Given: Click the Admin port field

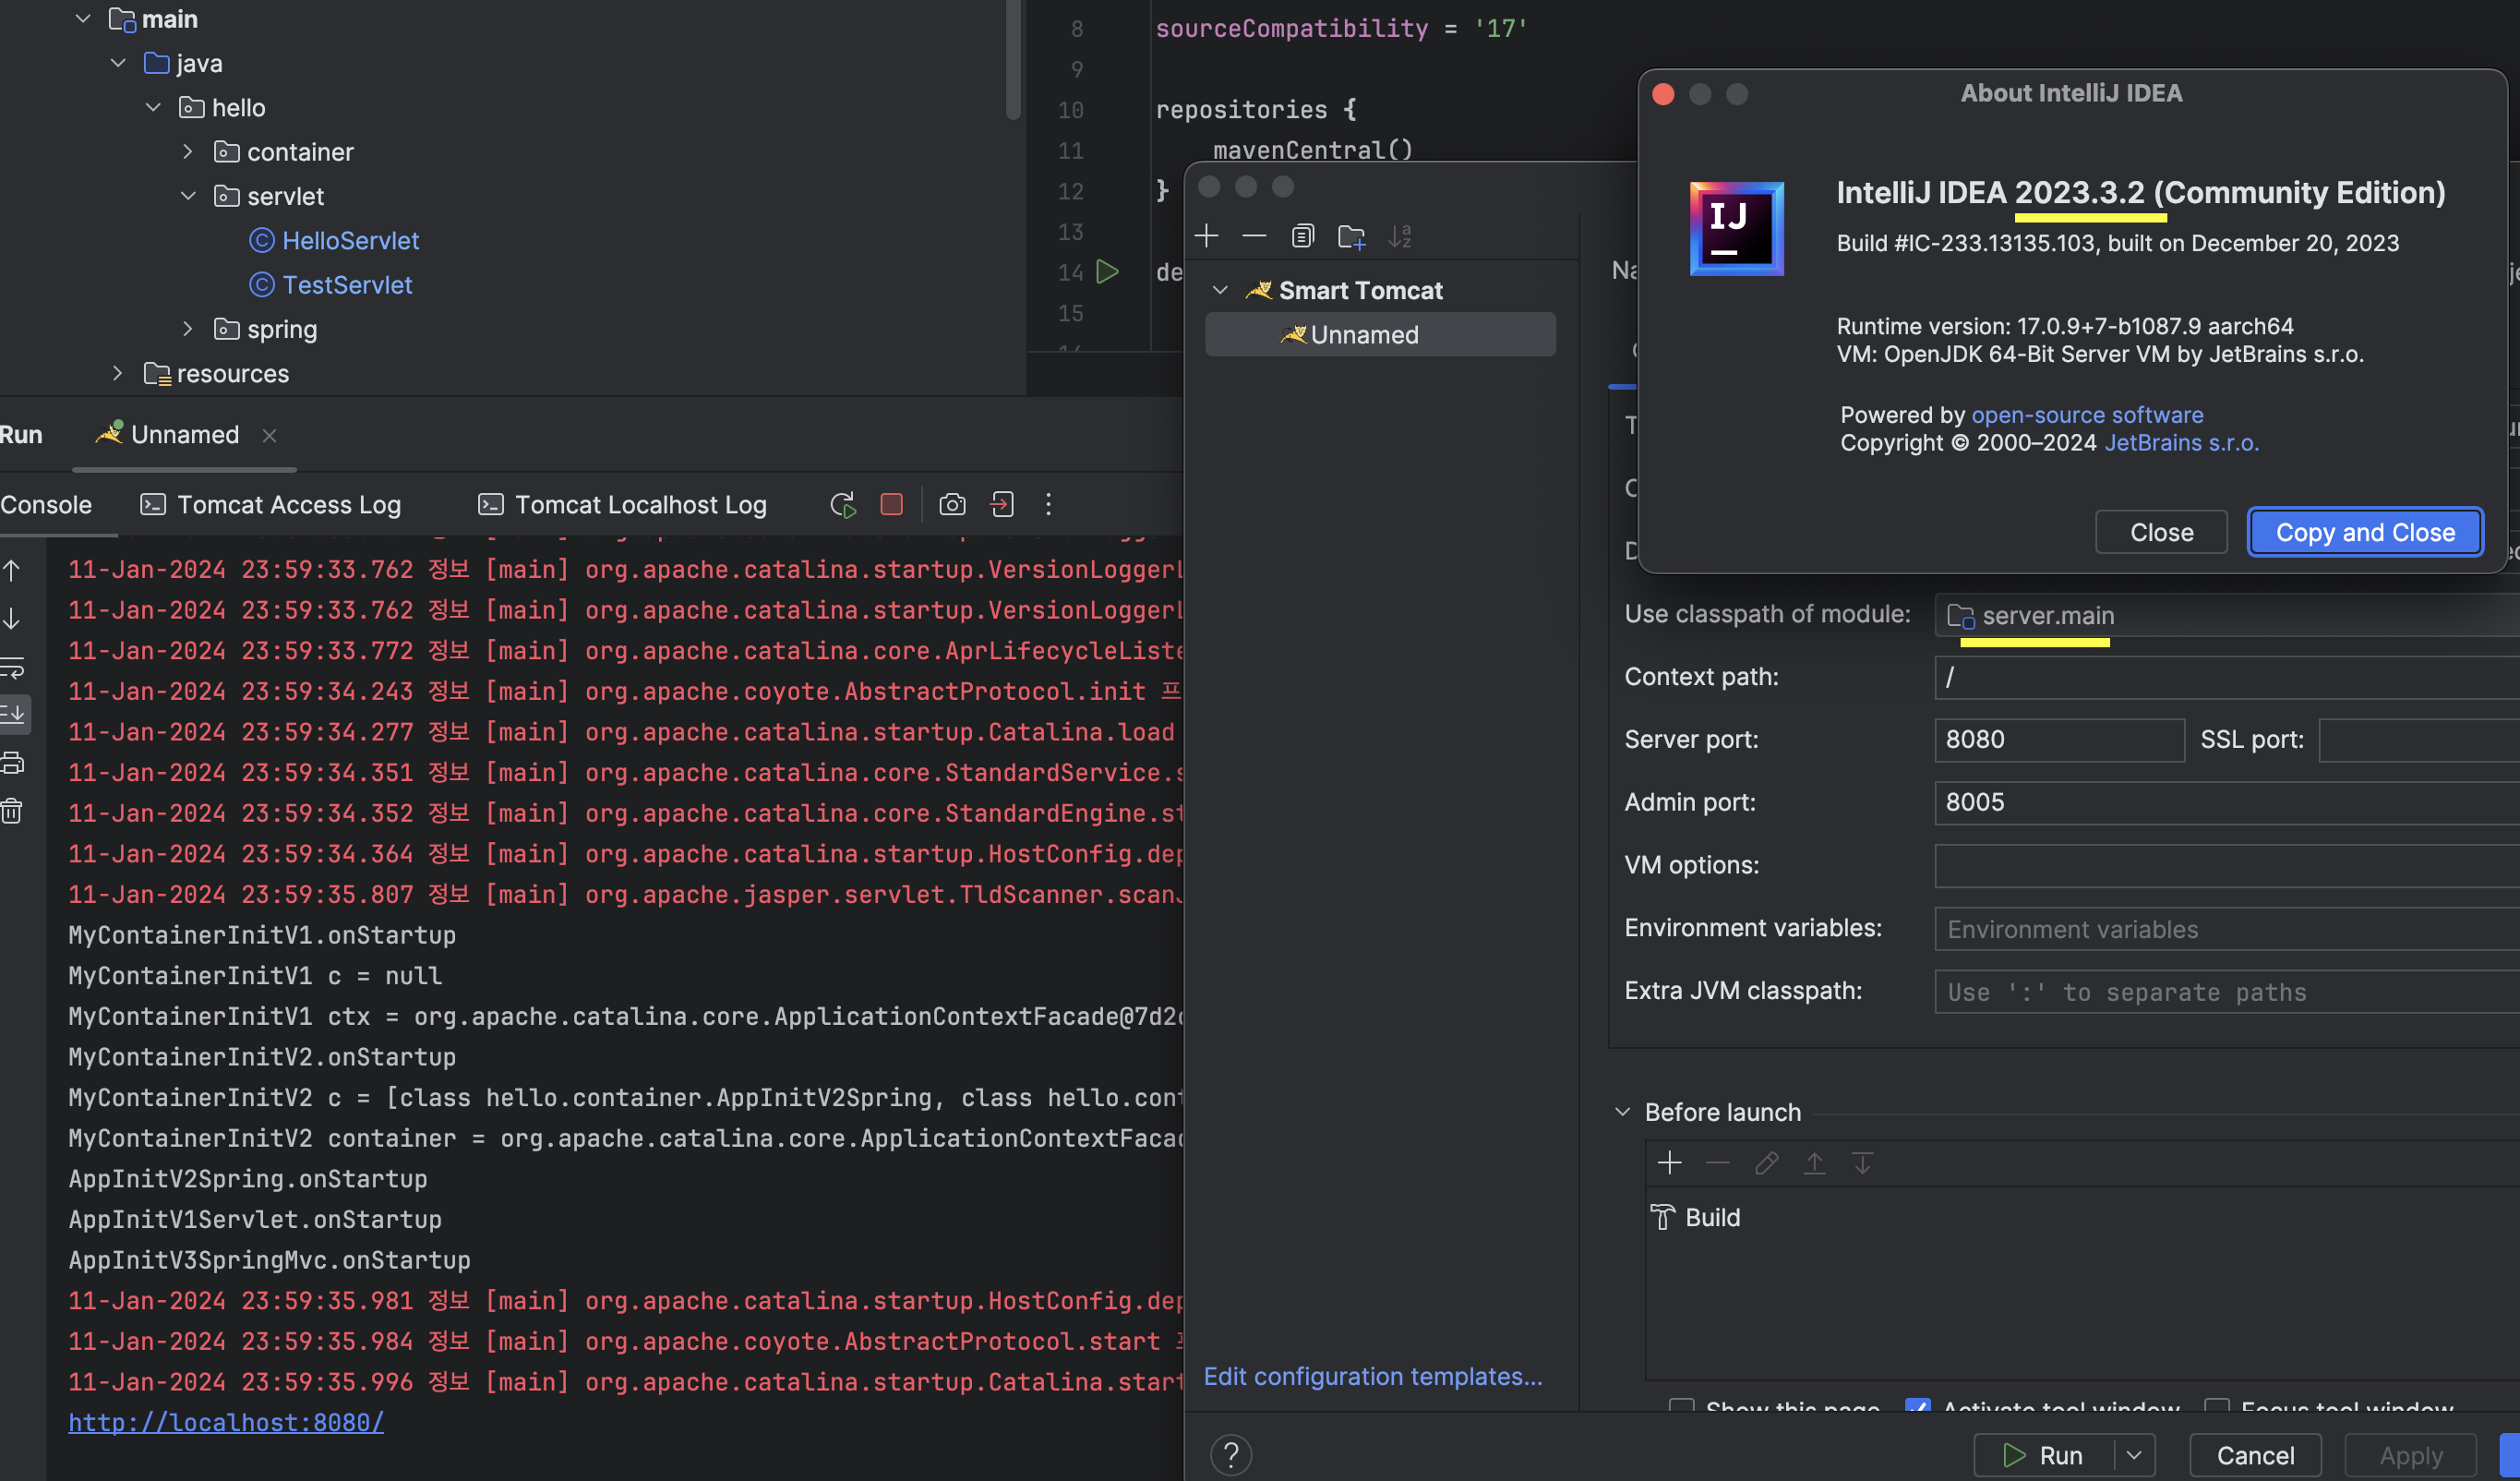Looking at the screenshot, I should point(2226,803).
